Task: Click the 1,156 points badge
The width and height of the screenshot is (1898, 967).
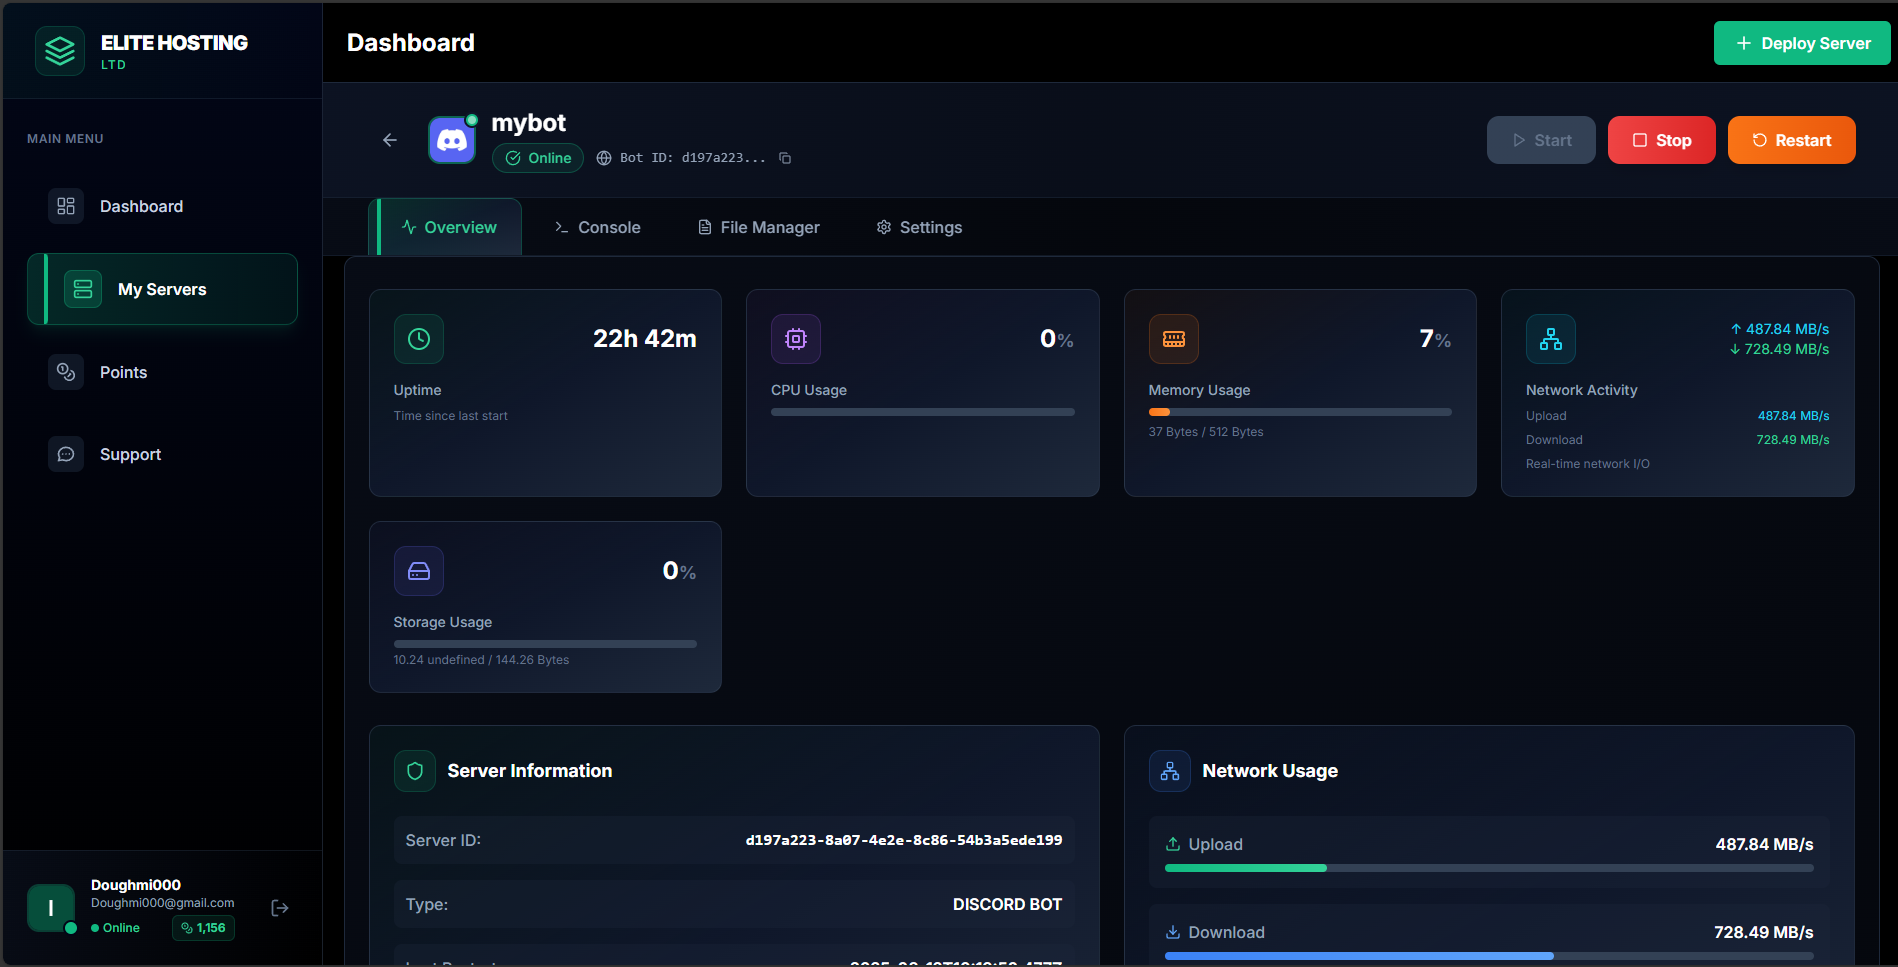Action: pos(204,928)
